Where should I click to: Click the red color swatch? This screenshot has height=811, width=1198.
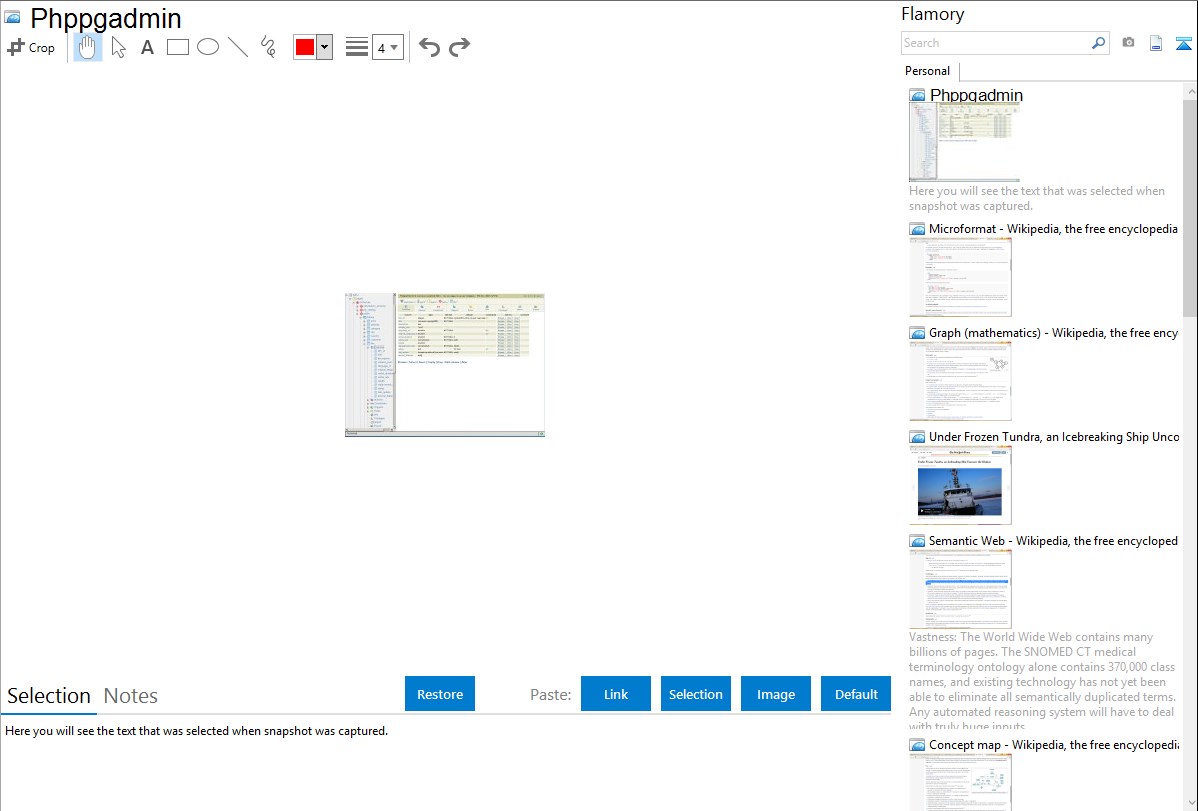(304, 47)
